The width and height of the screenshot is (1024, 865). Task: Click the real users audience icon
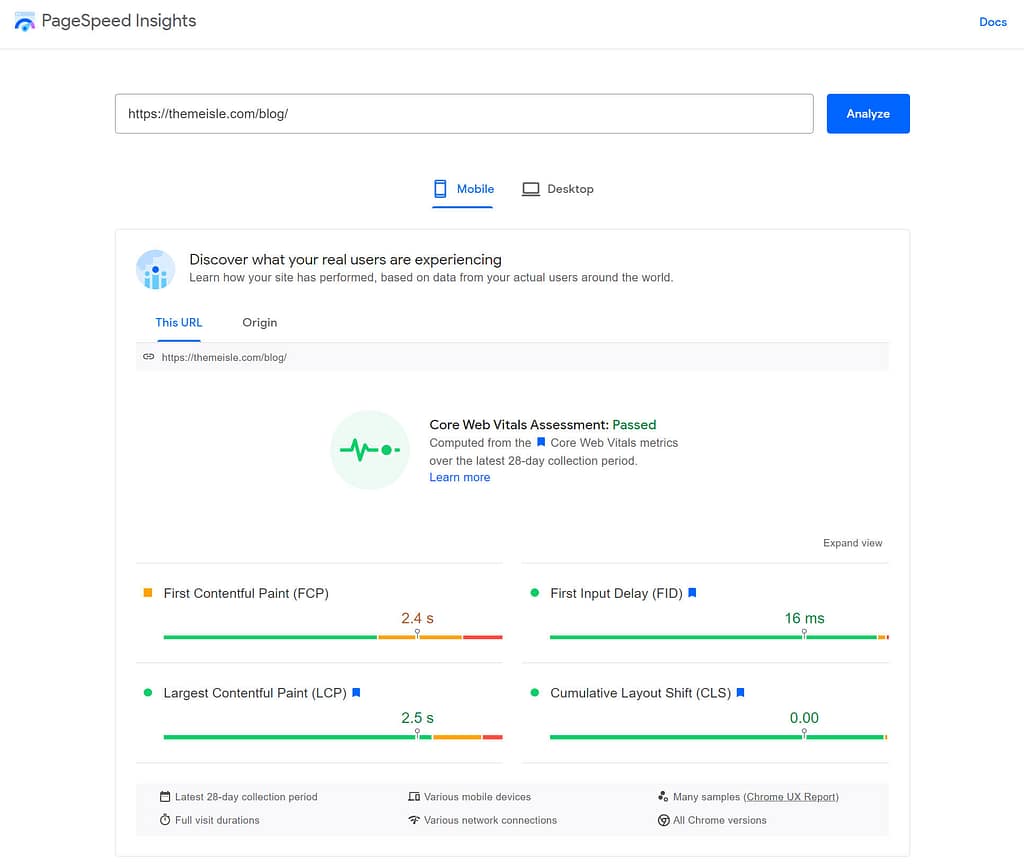(x=155, y=269)
